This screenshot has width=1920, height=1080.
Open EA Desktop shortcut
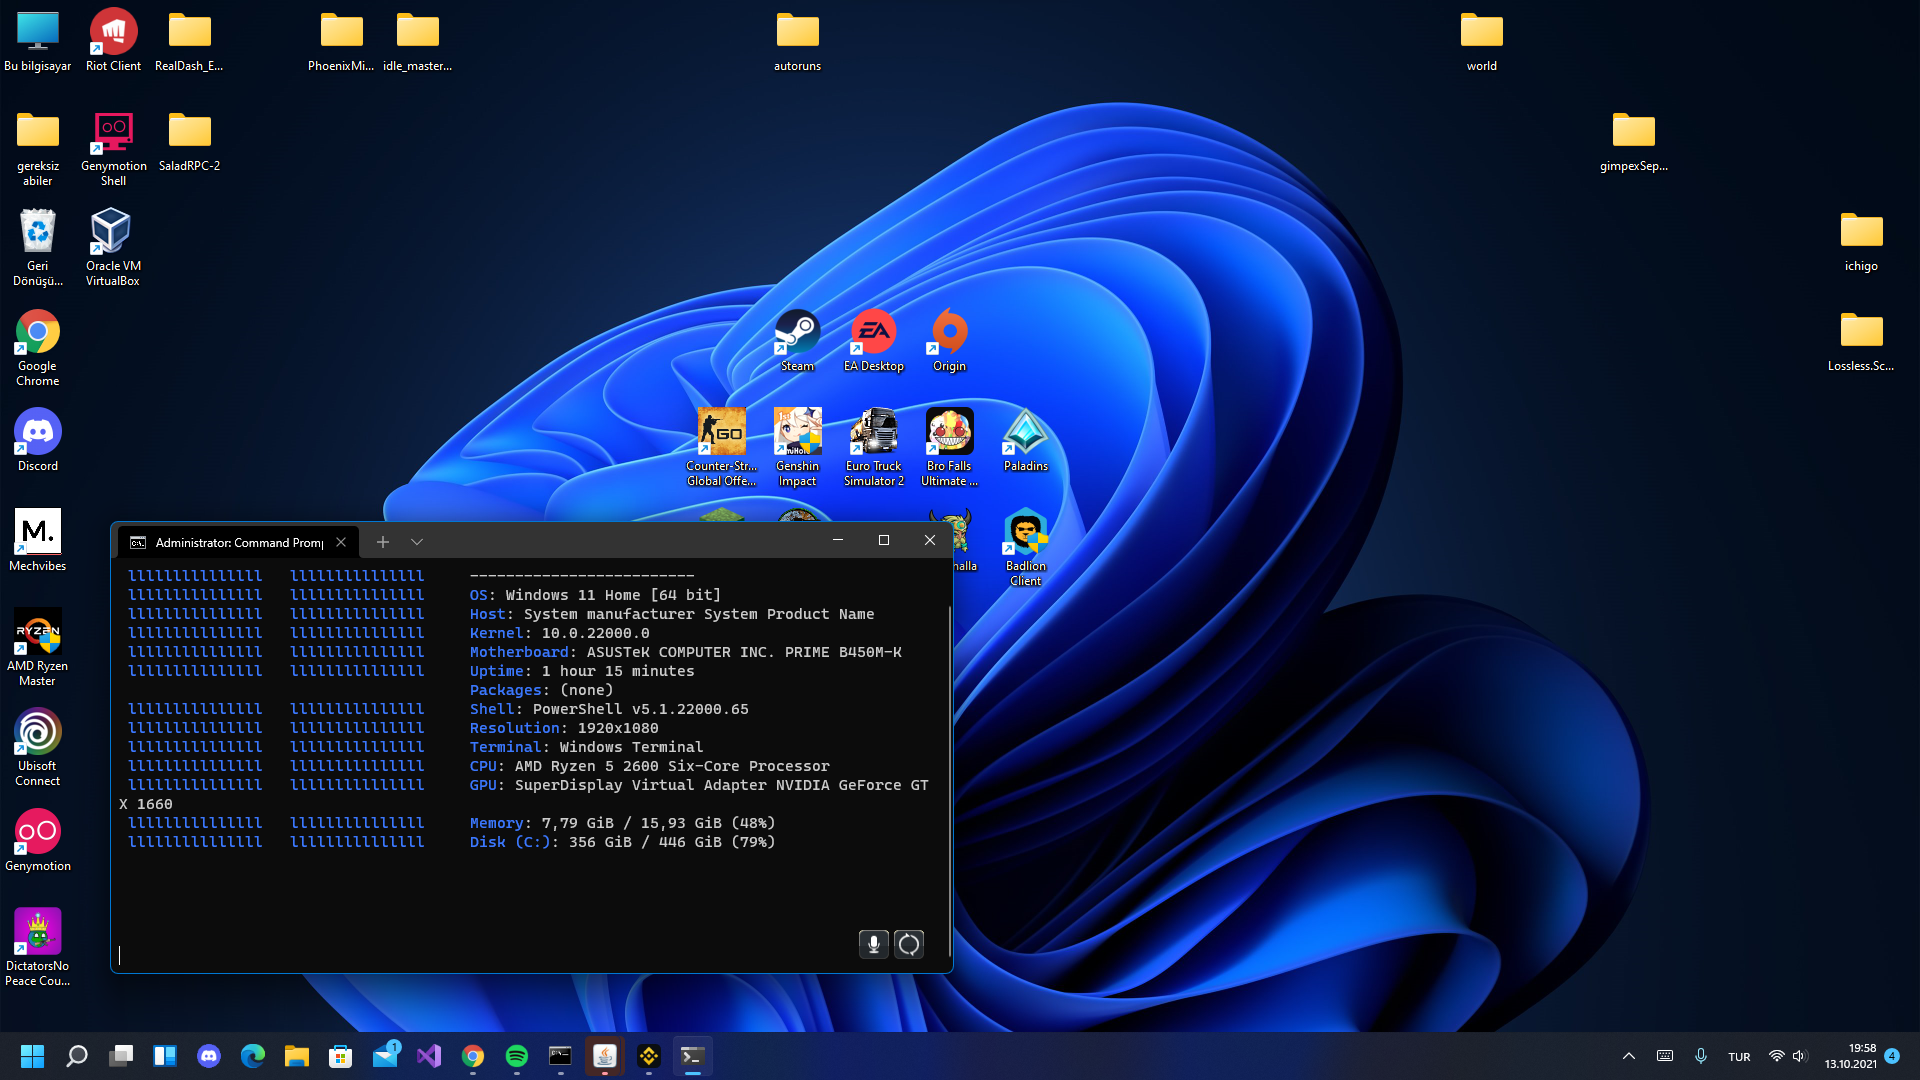pos(873,340)
